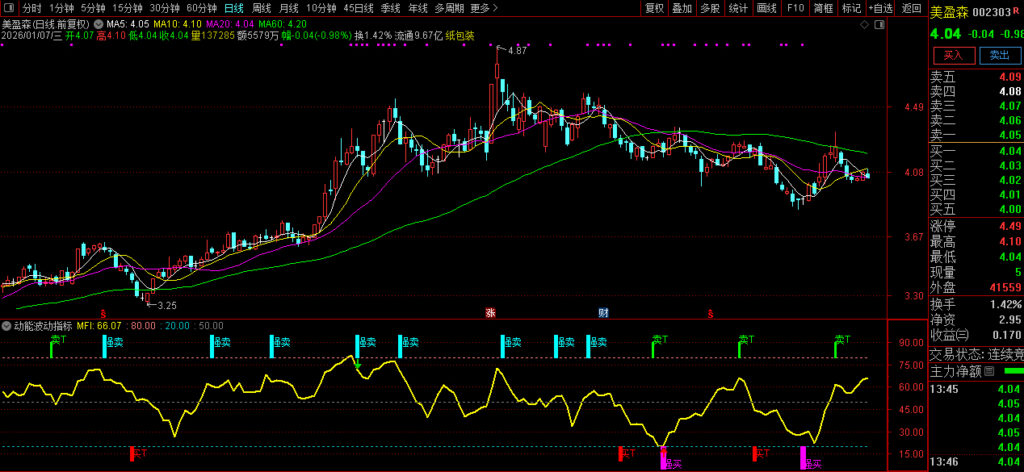Toggle 叠加 overlay mode

(x=681, y=8)
